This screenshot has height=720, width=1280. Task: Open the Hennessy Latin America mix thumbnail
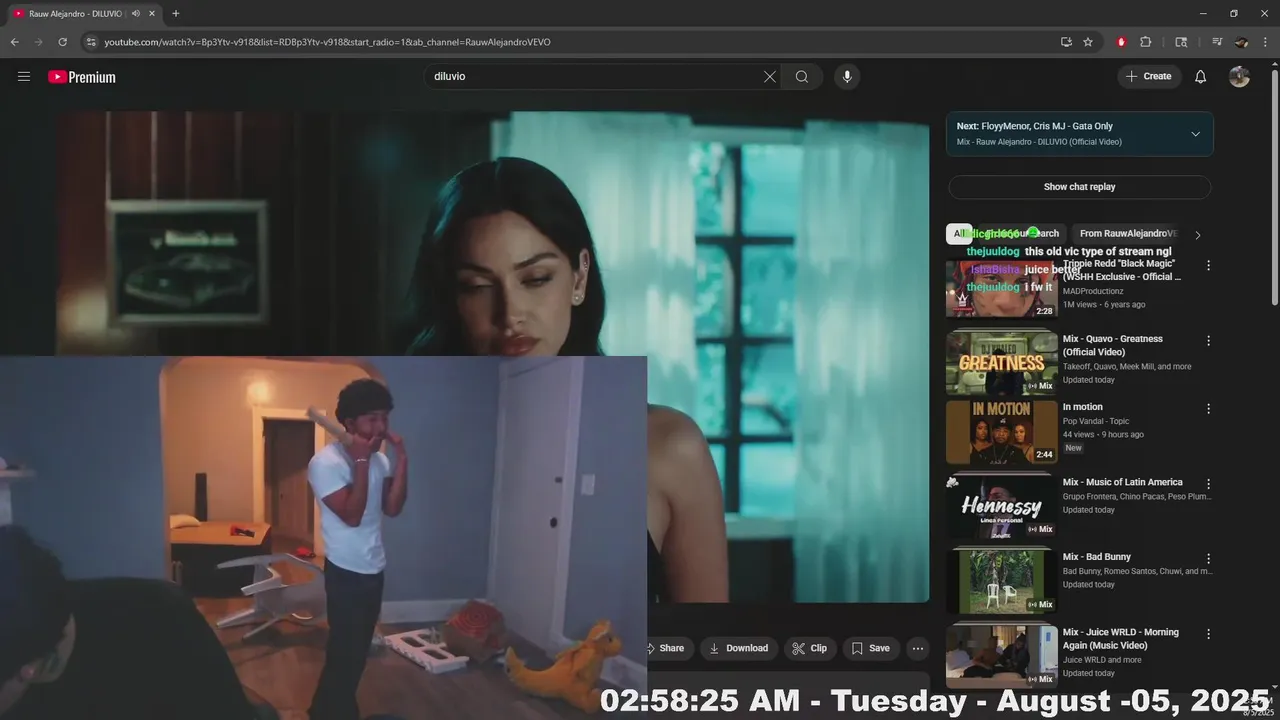pos(1001,507)
